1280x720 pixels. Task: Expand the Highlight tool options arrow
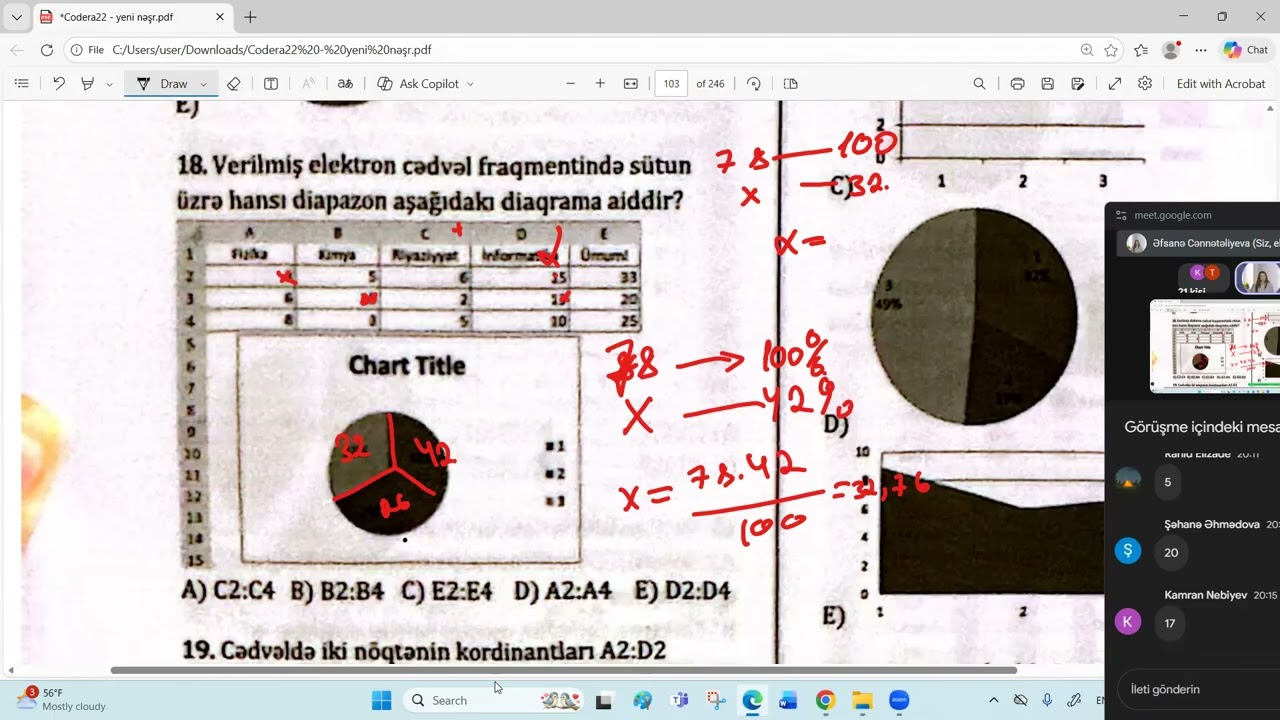(x=109, y=84)
